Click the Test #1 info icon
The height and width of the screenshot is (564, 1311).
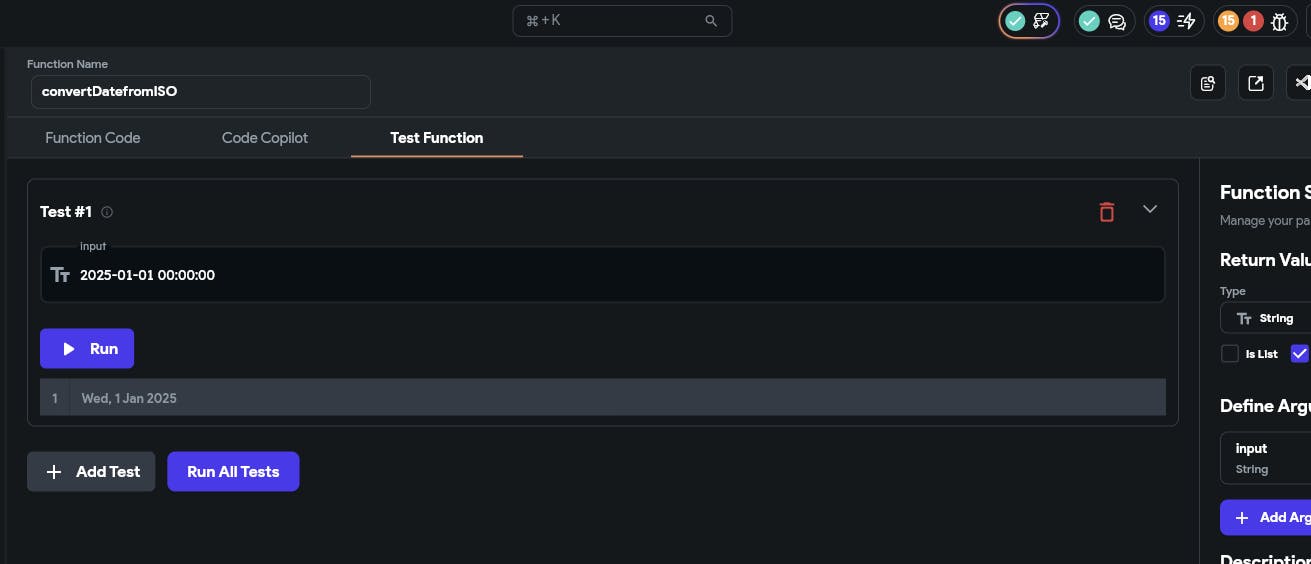(x=107, y=212)
